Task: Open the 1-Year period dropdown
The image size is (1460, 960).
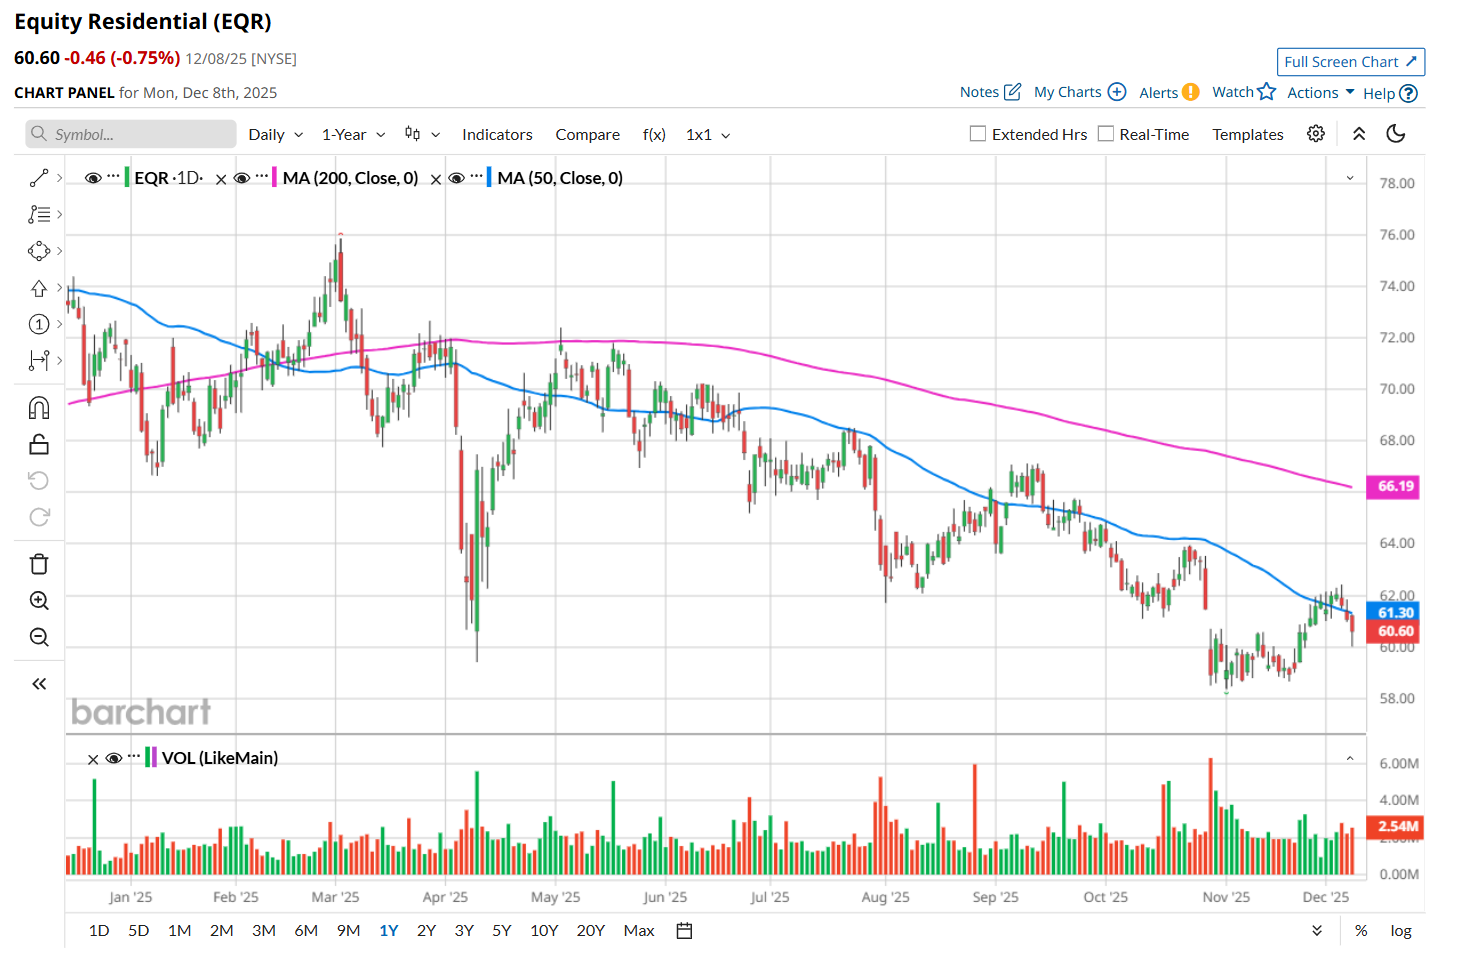Action: pyautogui.click(x=353, y=135)
